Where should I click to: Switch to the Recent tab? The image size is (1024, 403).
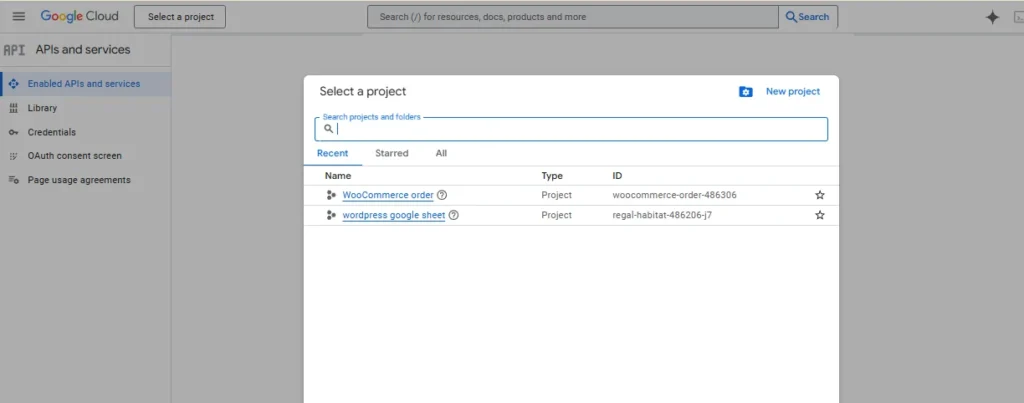332,153
